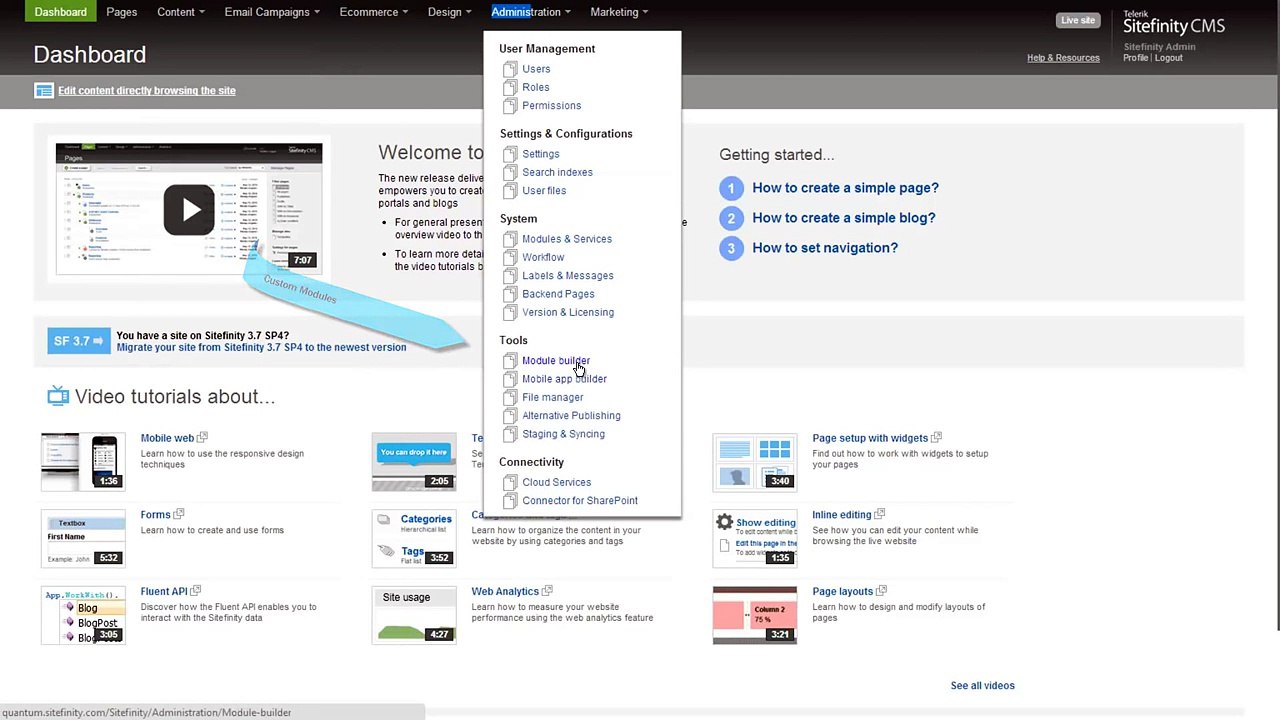
Task: Select Connector for SharePoint menu item
Action: pos(580,501)
